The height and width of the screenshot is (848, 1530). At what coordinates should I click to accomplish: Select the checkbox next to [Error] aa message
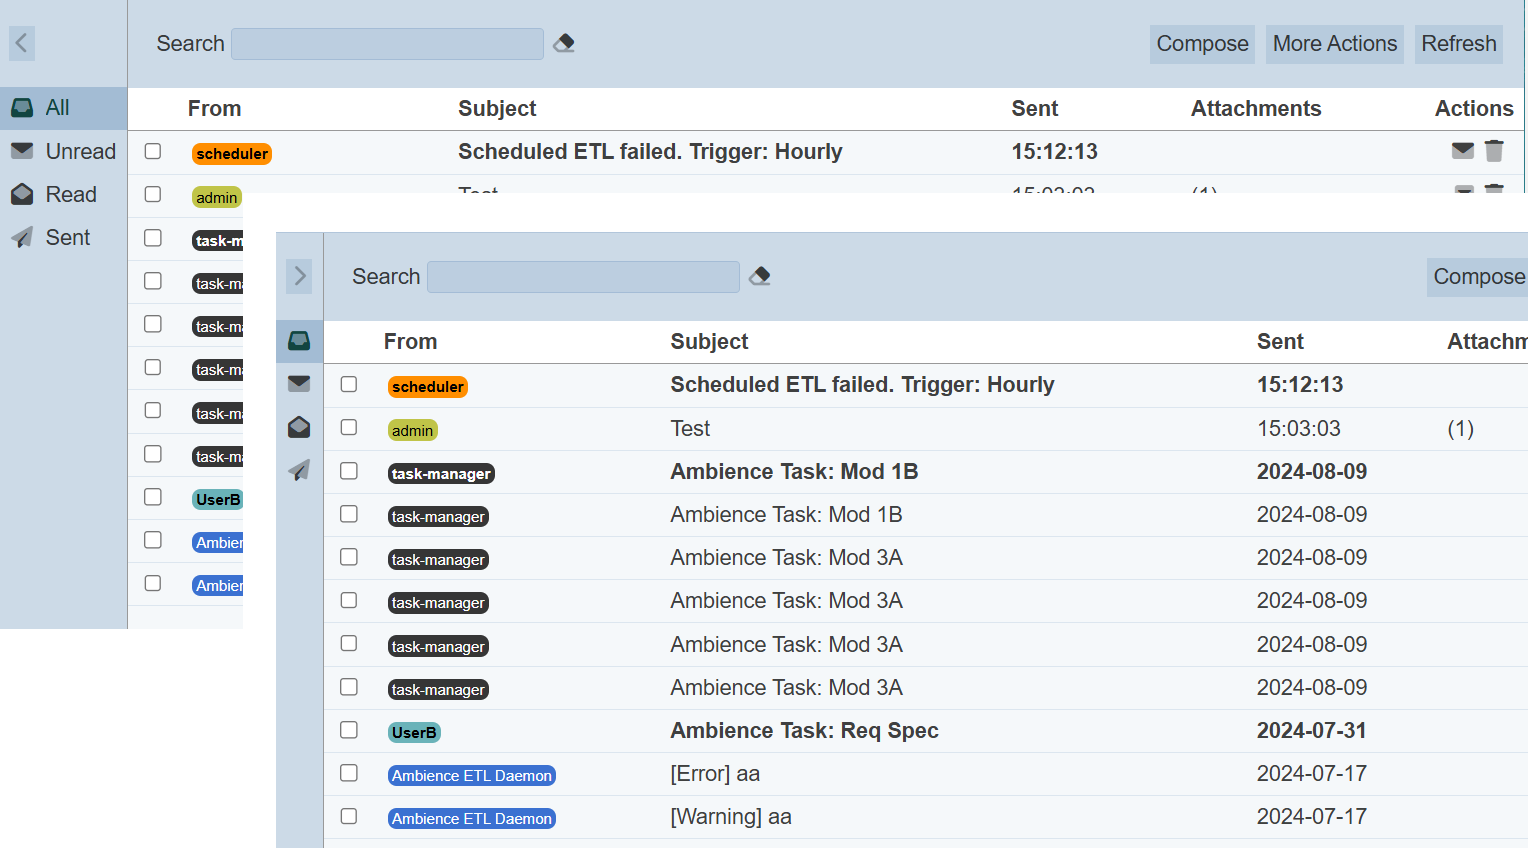pos(349,773)
